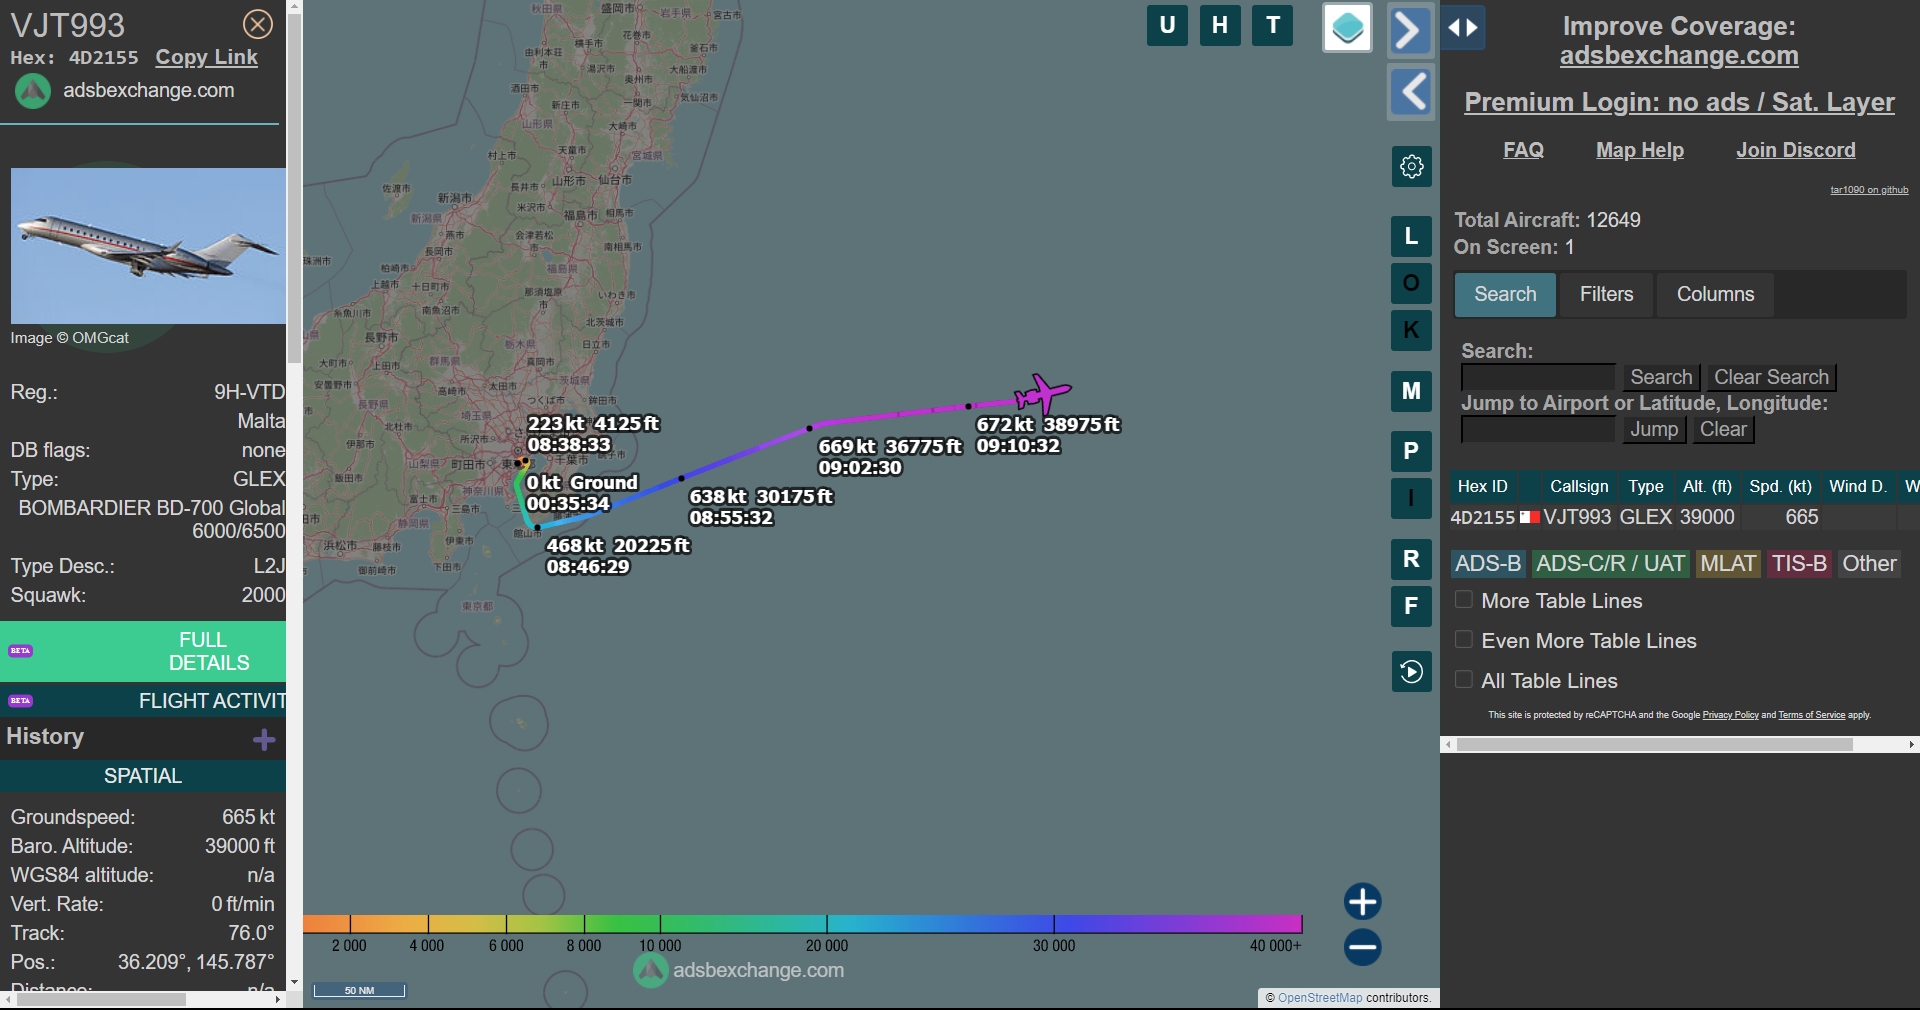Open the Map Help link
This screenshot has height=1010, width=1920.
tap(1640, 150)
